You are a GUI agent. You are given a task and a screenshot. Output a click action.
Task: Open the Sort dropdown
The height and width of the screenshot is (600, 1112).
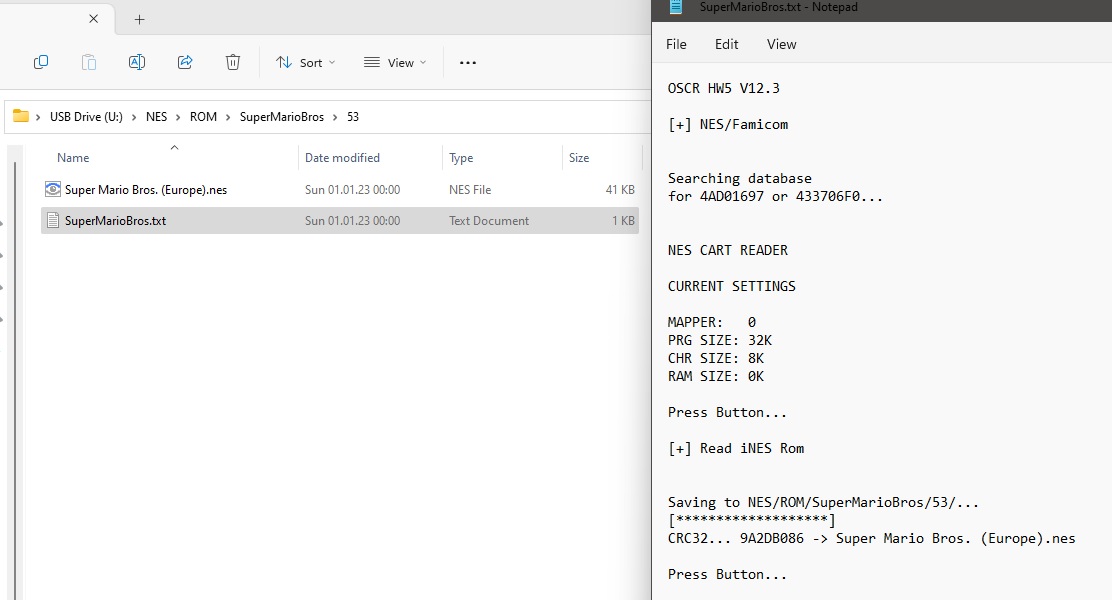(306, 62)
